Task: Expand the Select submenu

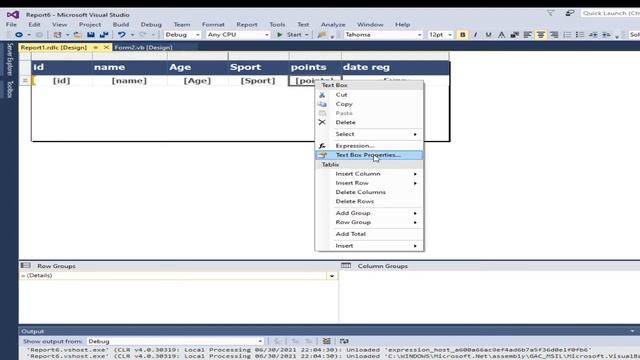Action: [369, 134]
